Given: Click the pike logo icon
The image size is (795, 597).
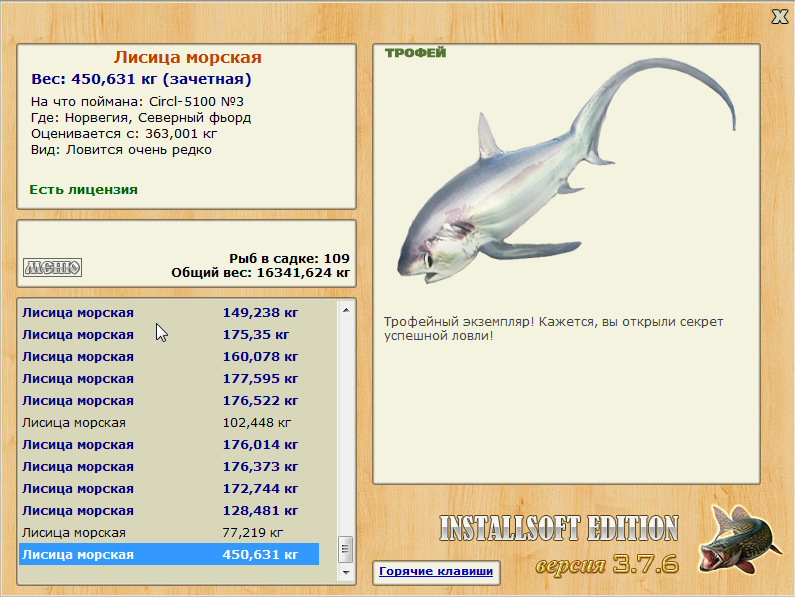Looking at the screenshot, I should click(x=740, y=539).
